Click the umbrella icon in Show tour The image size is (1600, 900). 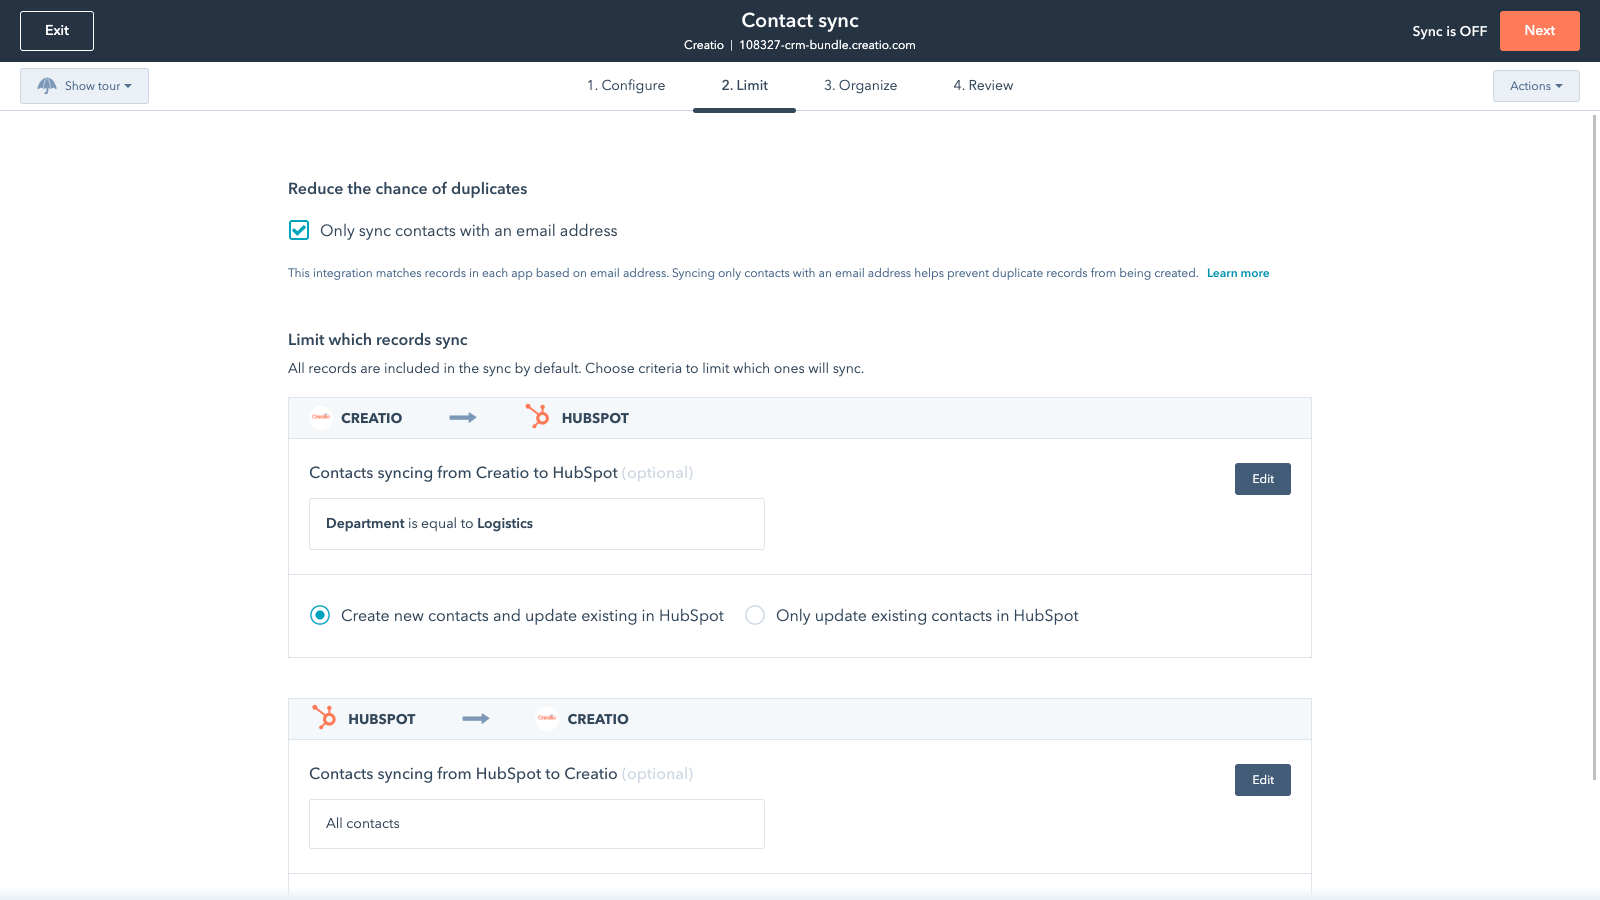[47, 86]
